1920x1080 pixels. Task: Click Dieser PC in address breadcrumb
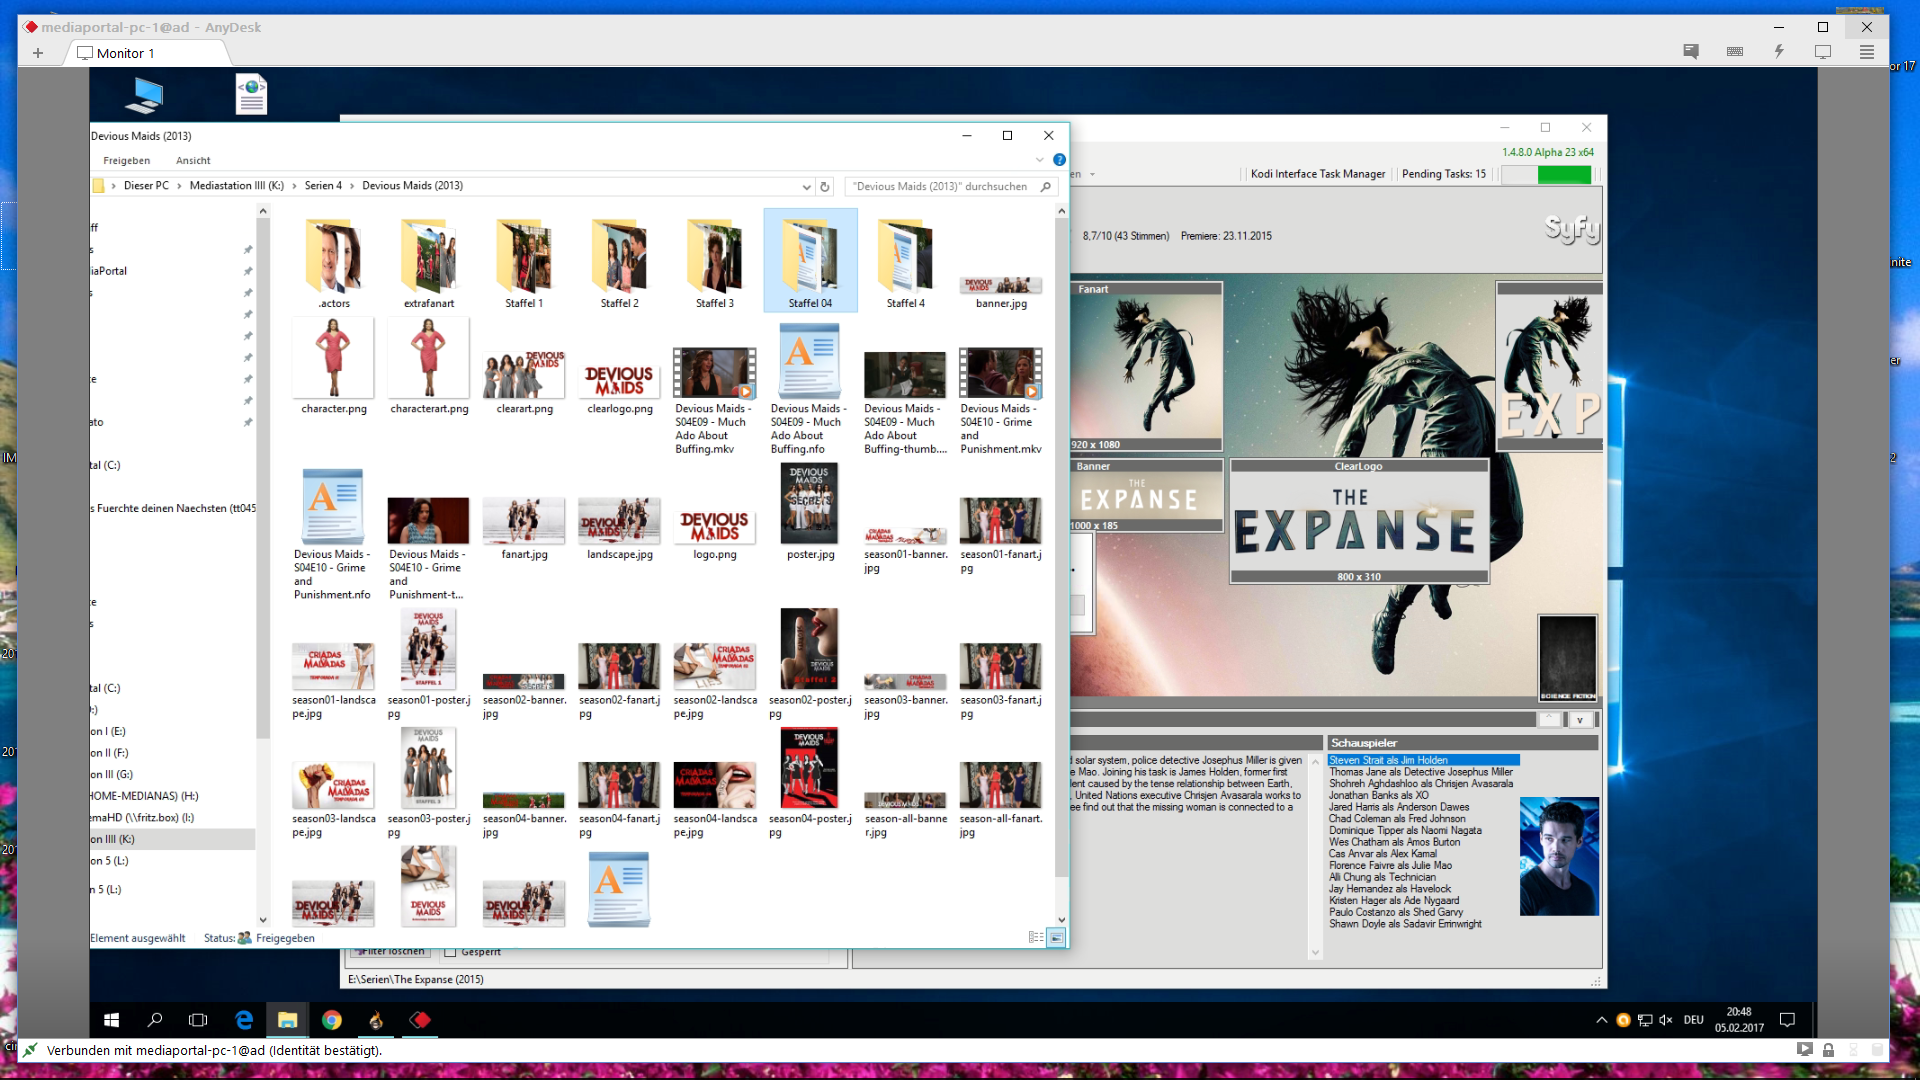click(146, 185)
